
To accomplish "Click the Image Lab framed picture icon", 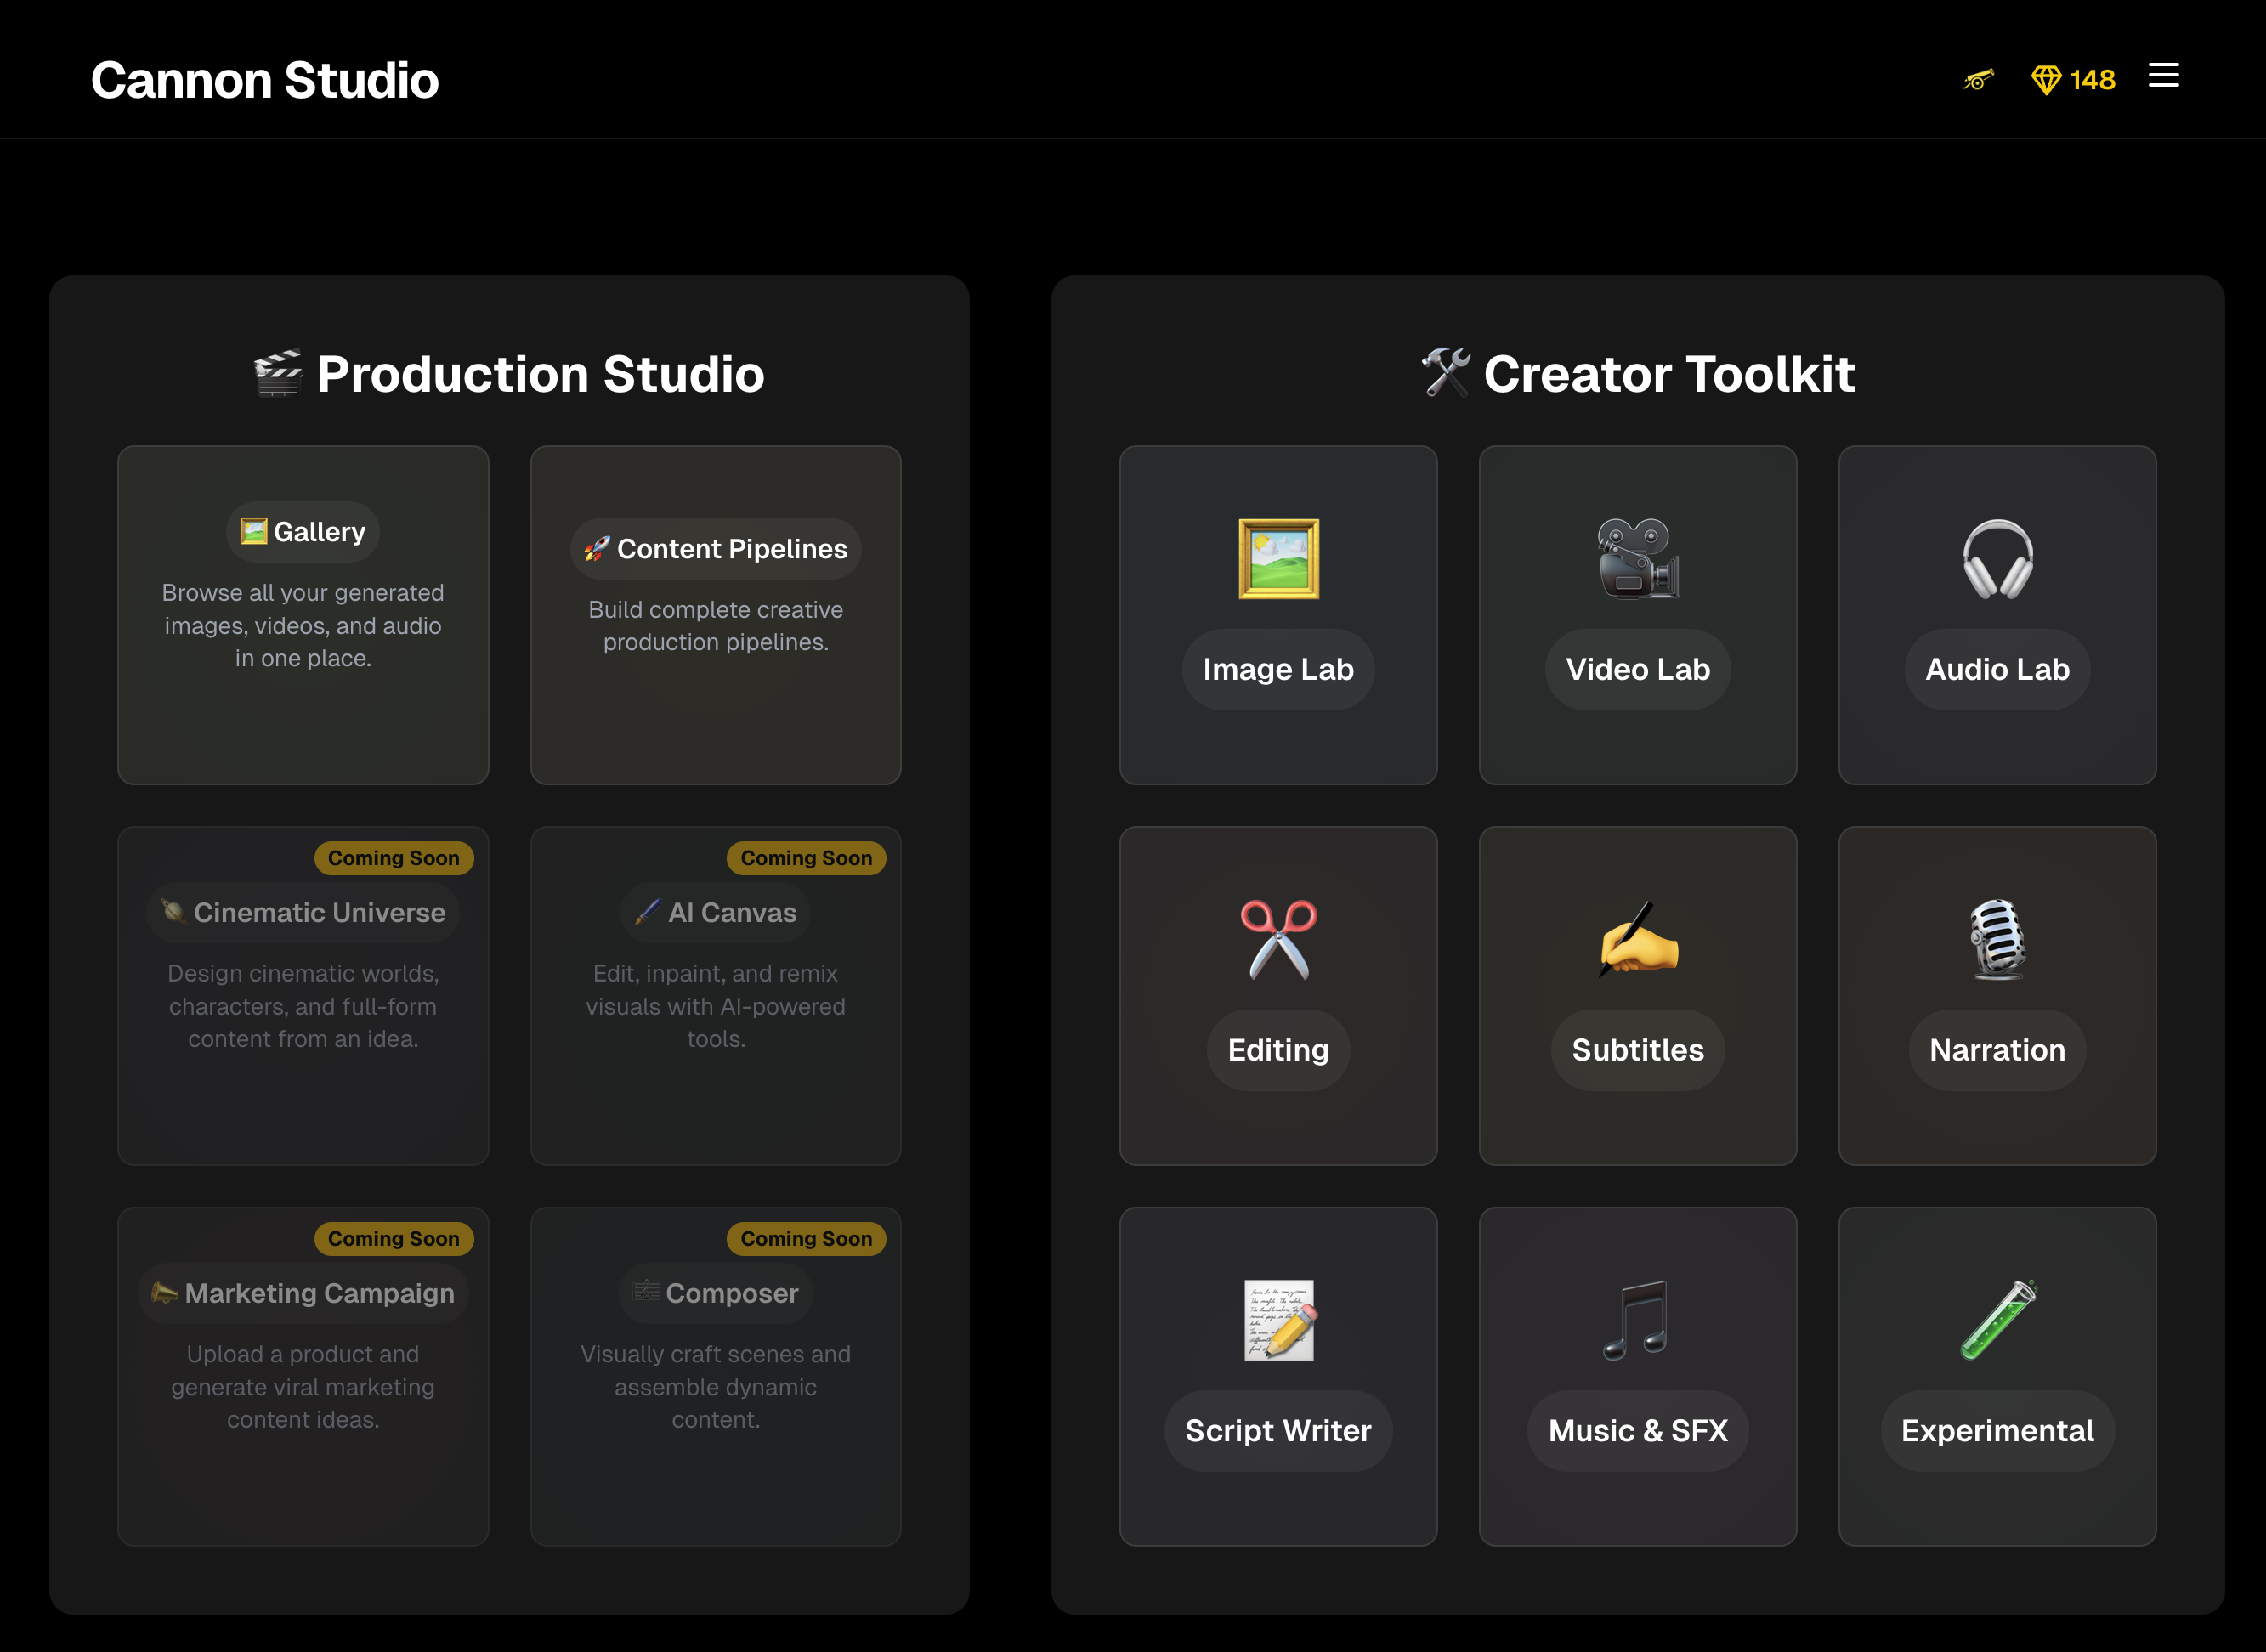I will coord(1278,559).
